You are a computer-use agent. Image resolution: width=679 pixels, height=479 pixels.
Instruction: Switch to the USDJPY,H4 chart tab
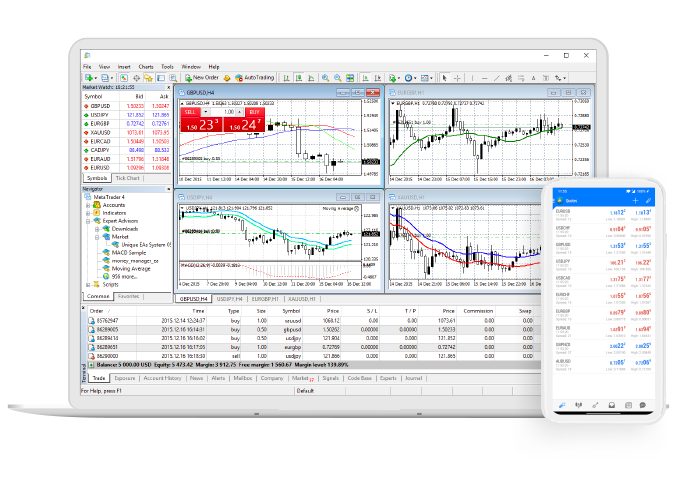230,299
